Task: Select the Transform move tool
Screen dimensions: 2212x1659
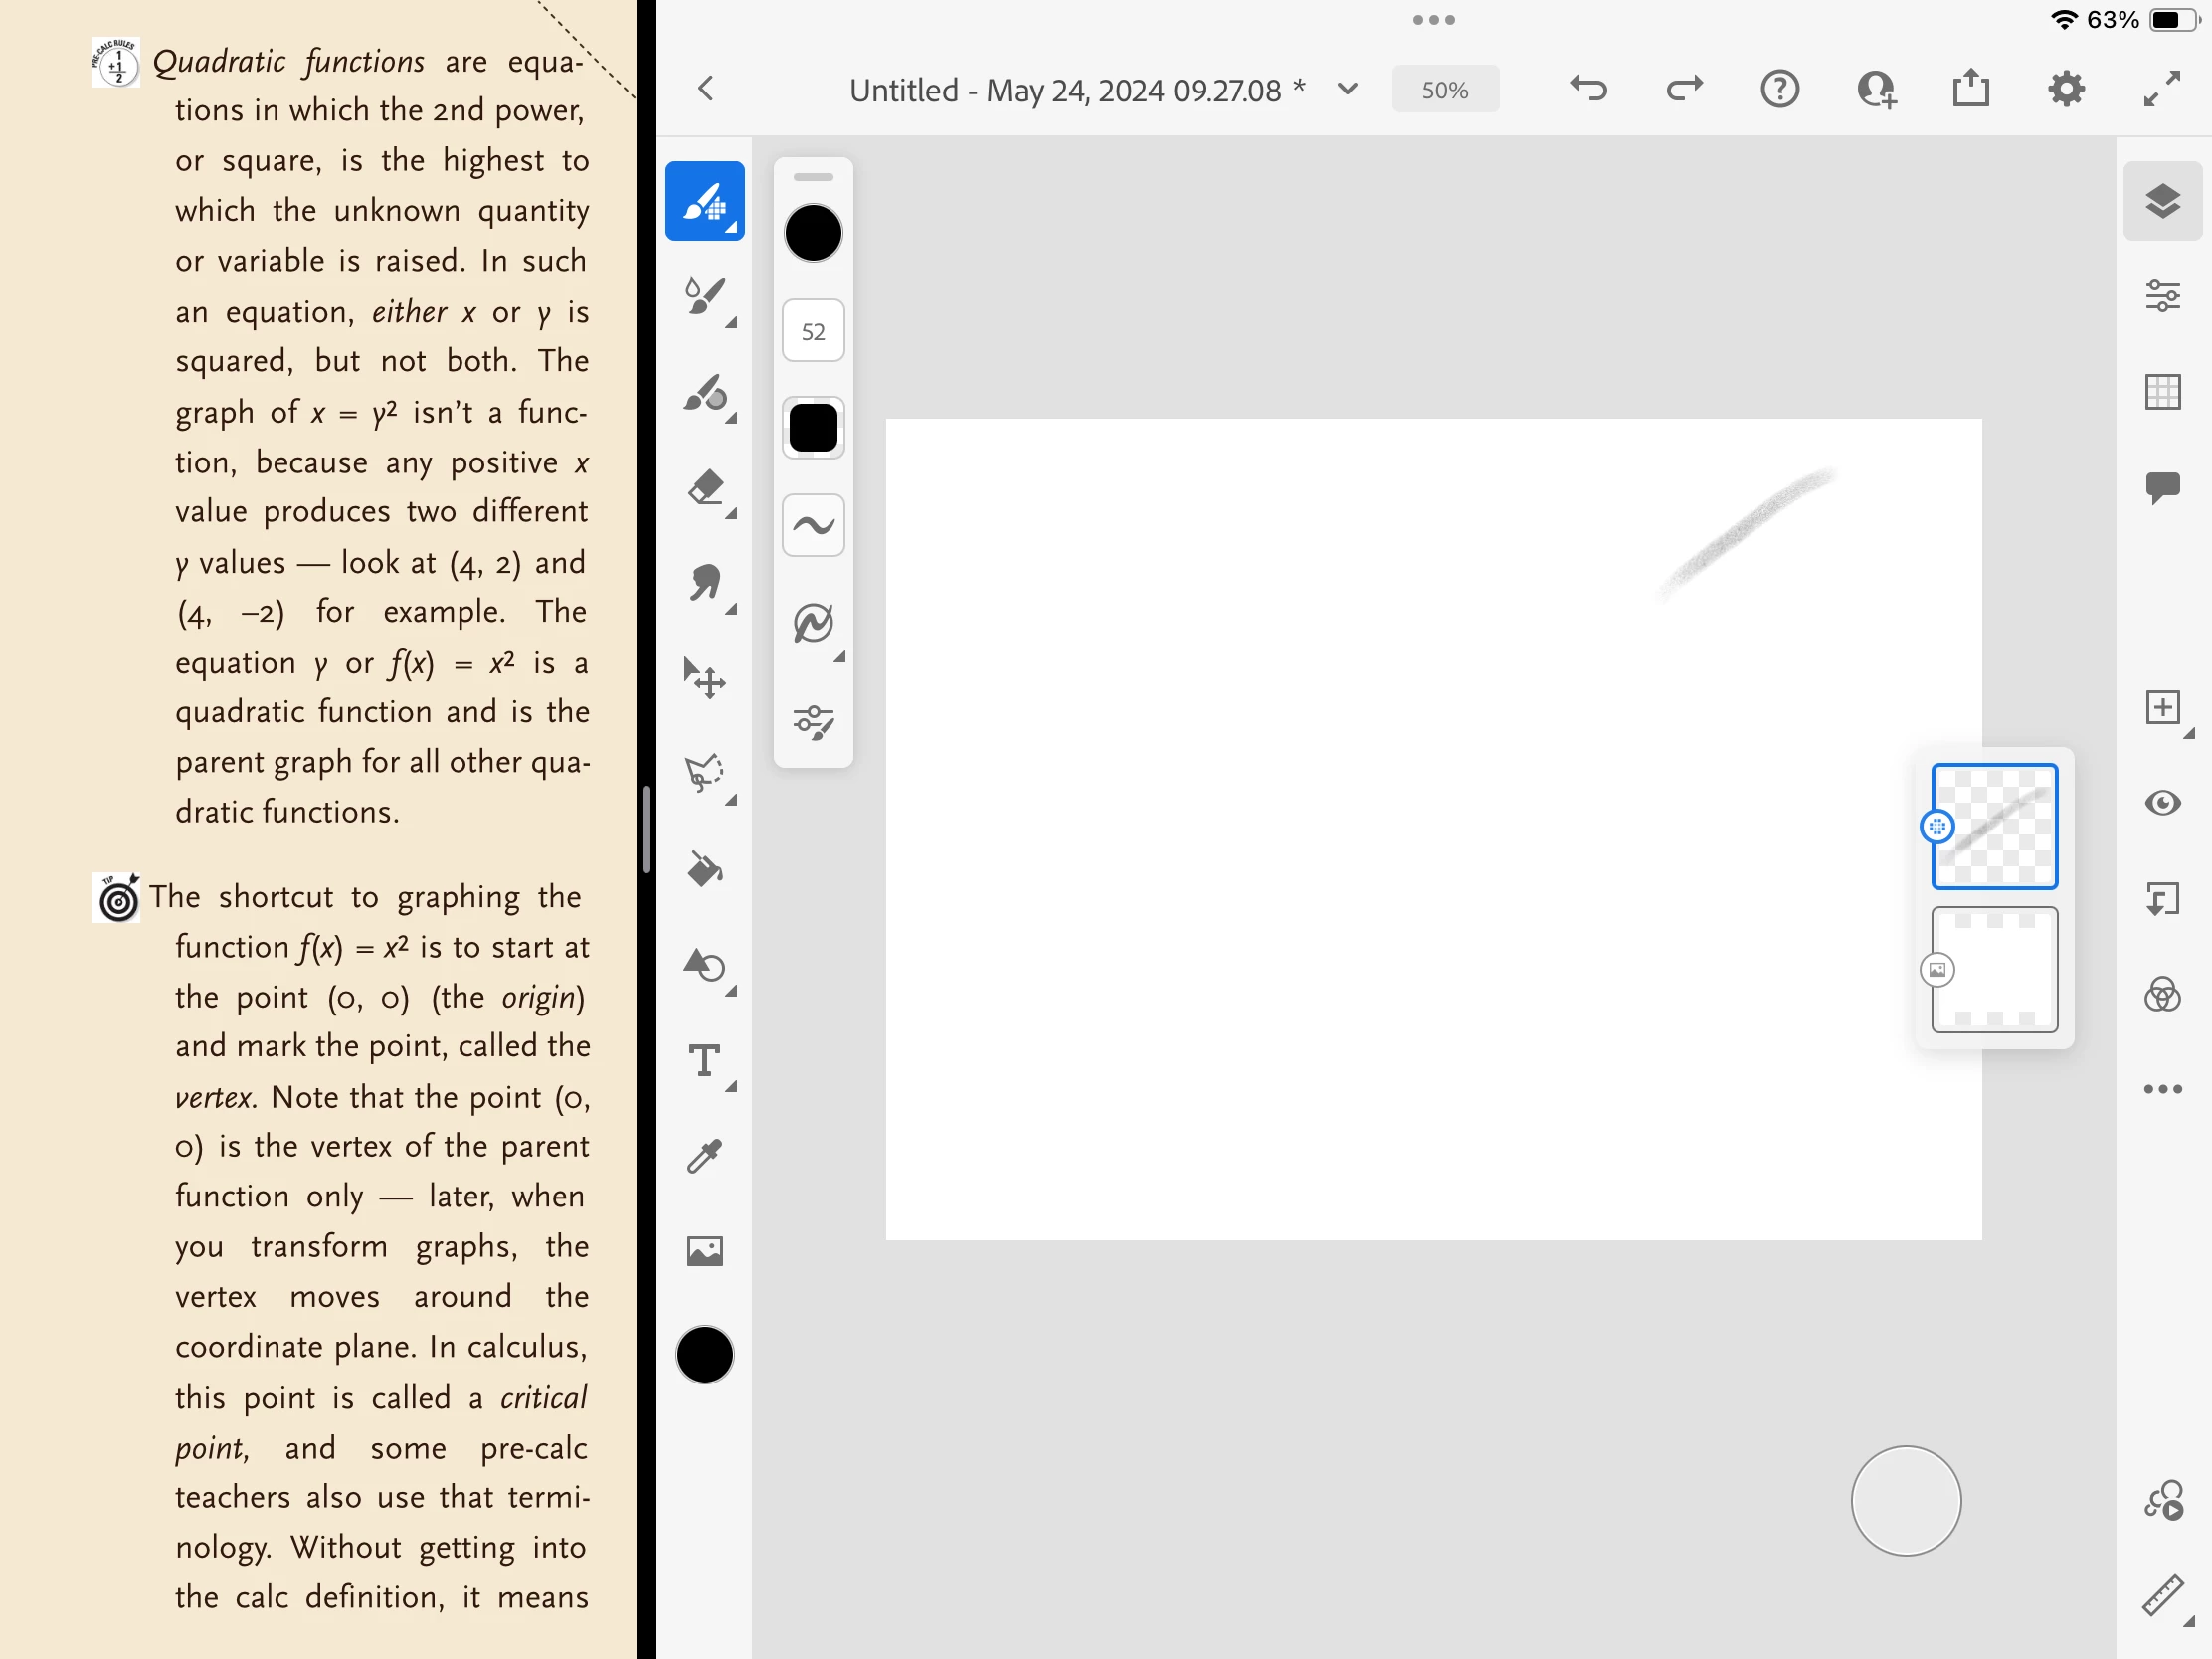Action: [x=704, y=679]
